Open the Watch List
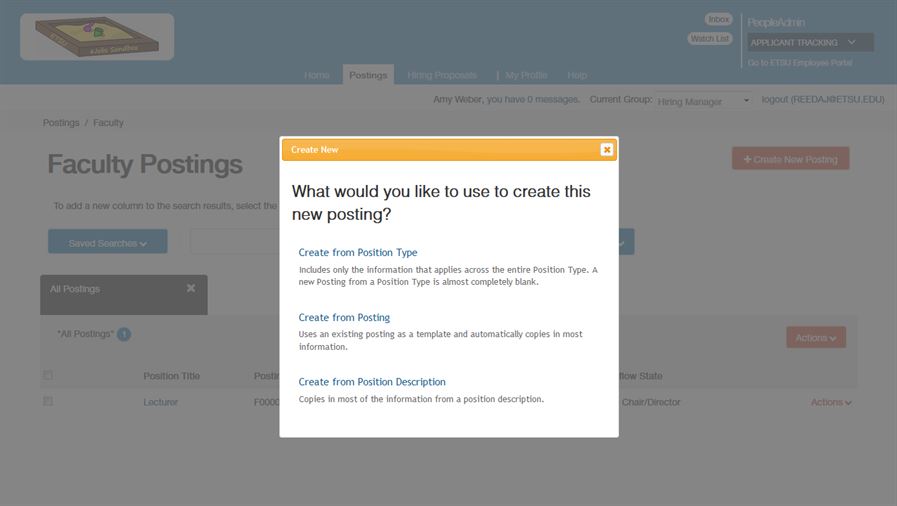 click(x=710, y=39)
